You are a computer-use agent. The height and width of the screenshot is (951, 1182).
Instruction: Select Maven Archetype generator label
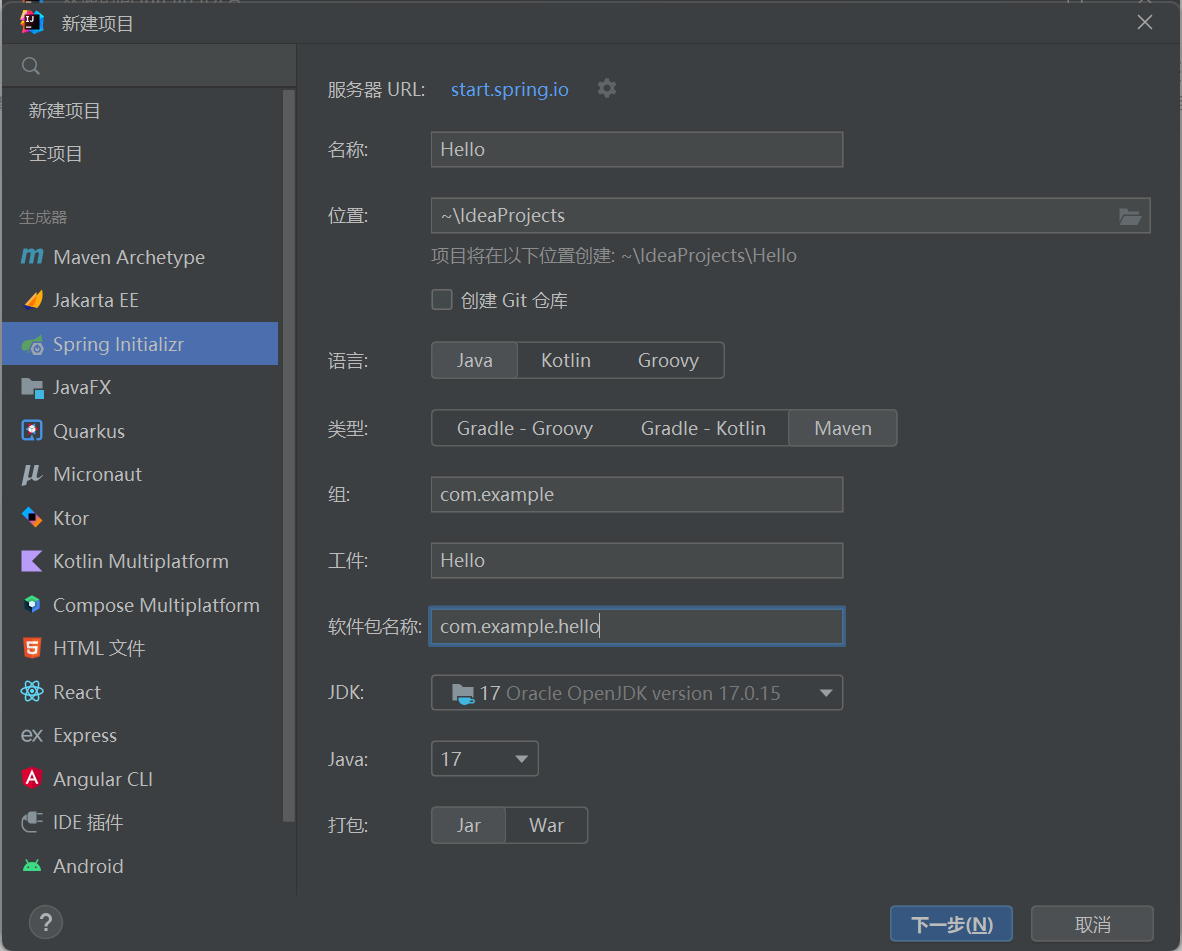[x=129, y=257]
